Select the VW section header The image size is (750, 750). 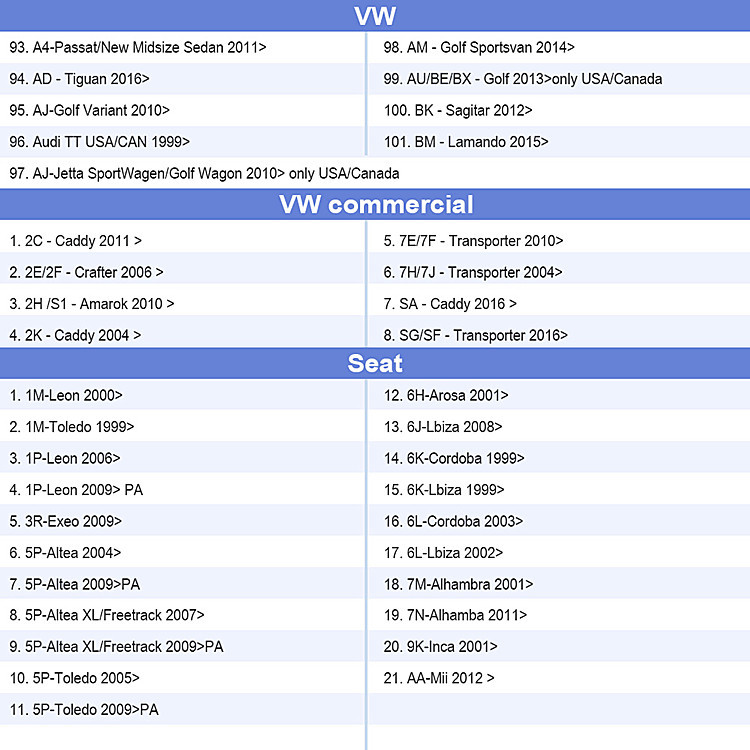[375, 15]
